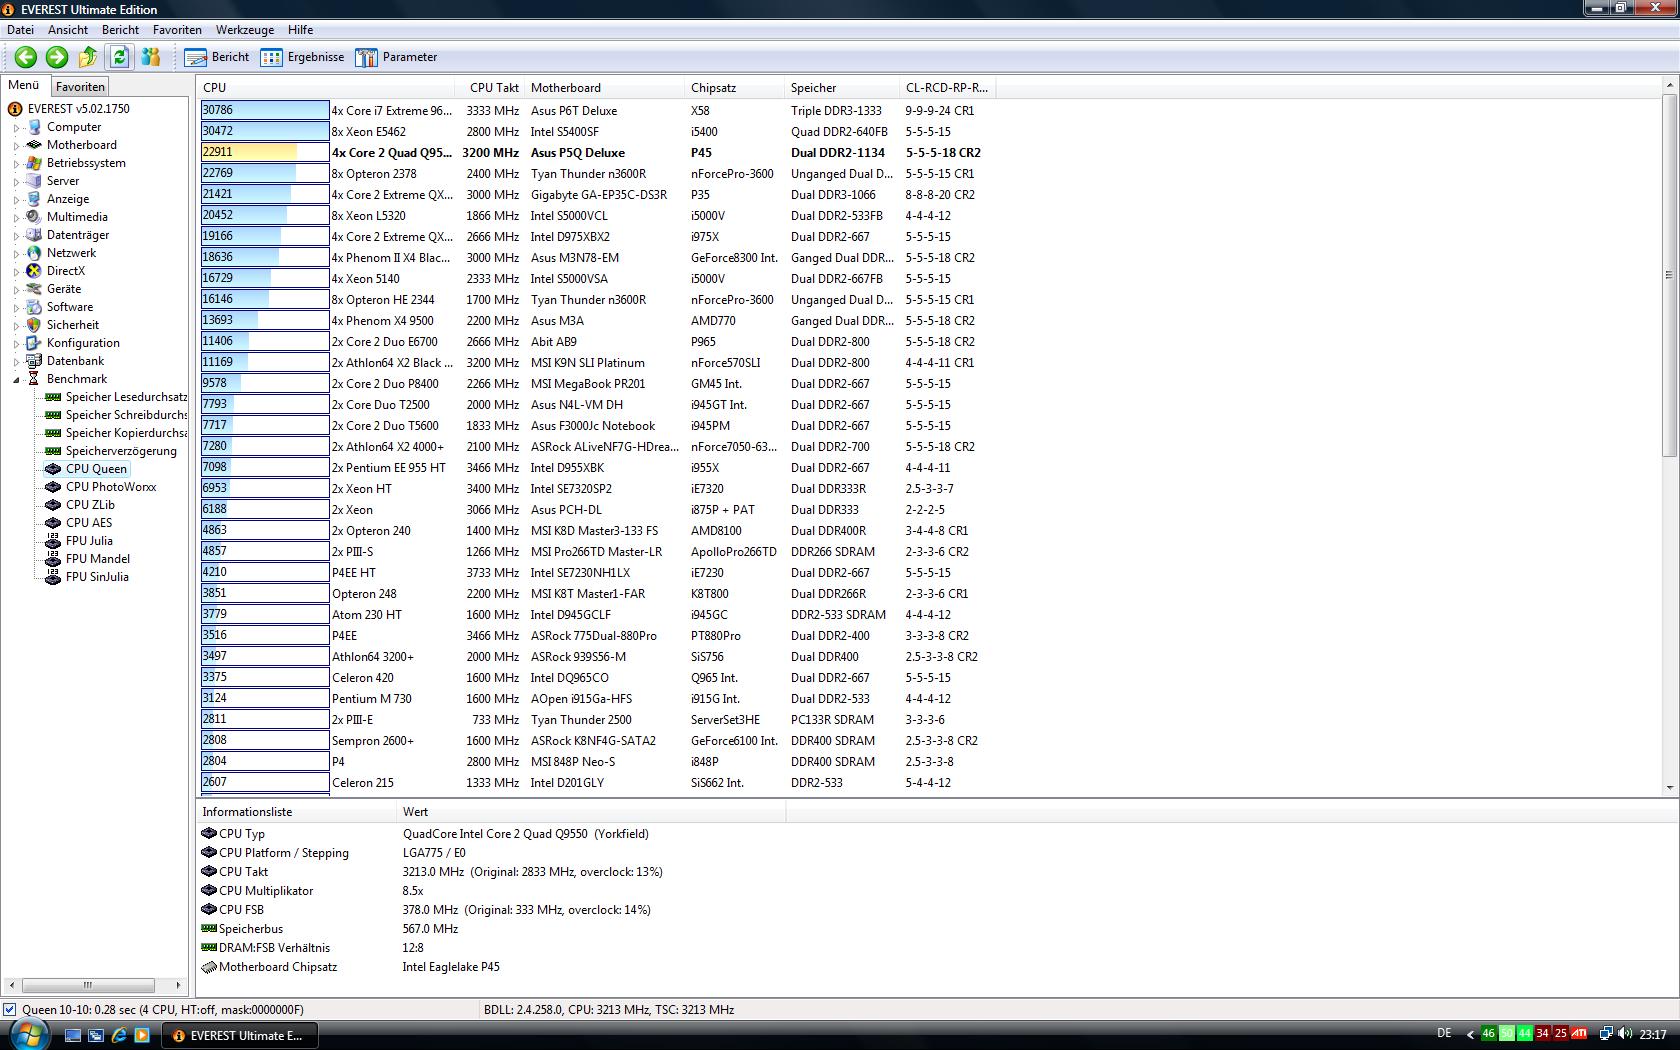Click the green Back arrow toolbar icon
Image resolution: width=1680 pixels, height=1050 pixels.
[26, 57]
